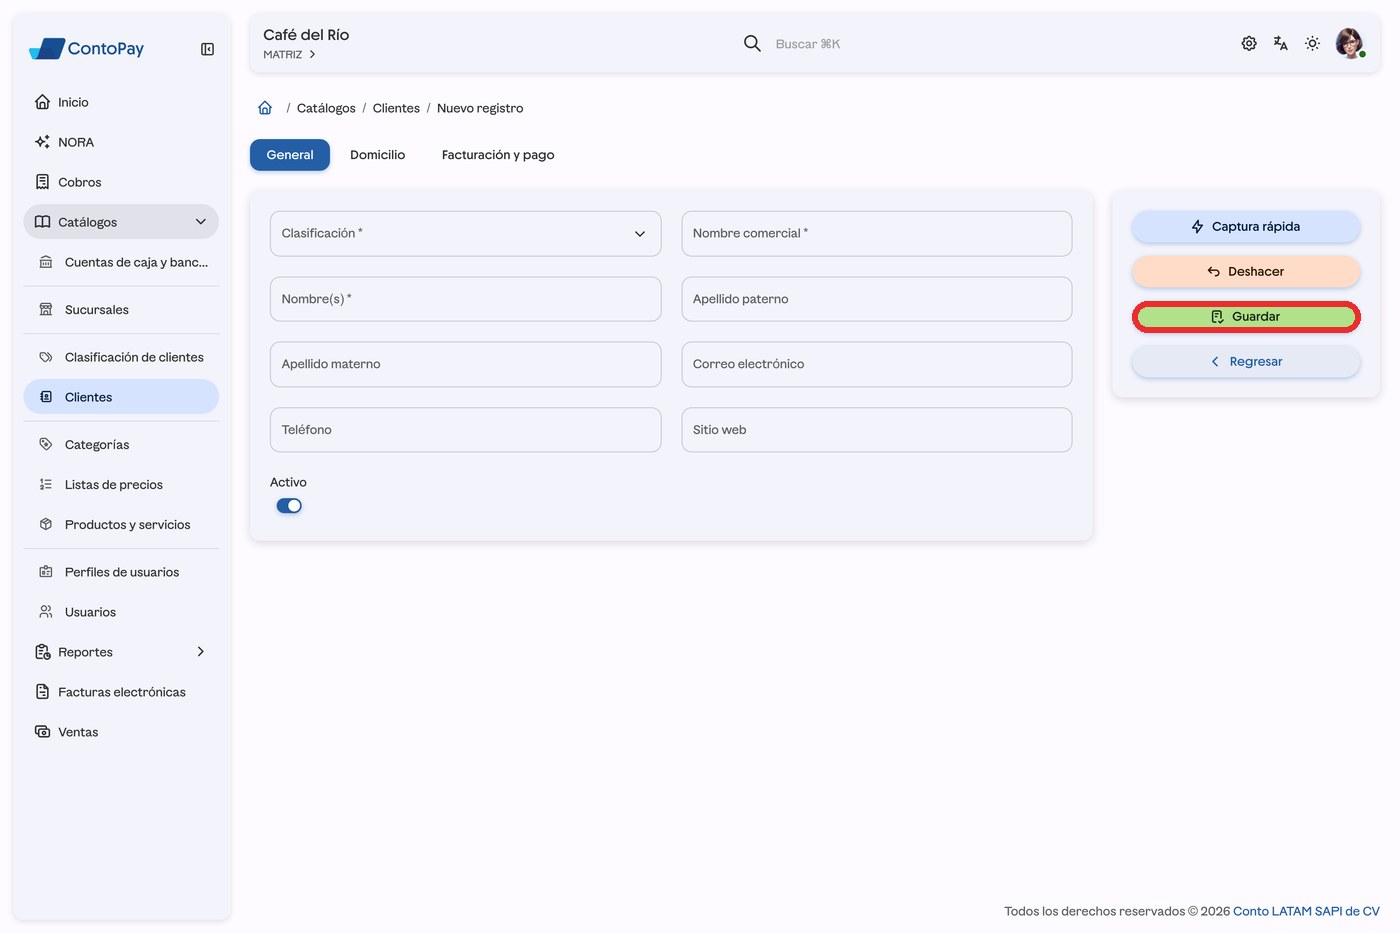Expand the Reportes submenu
This screenshot has width=1400, height=933.
(121, 652)
